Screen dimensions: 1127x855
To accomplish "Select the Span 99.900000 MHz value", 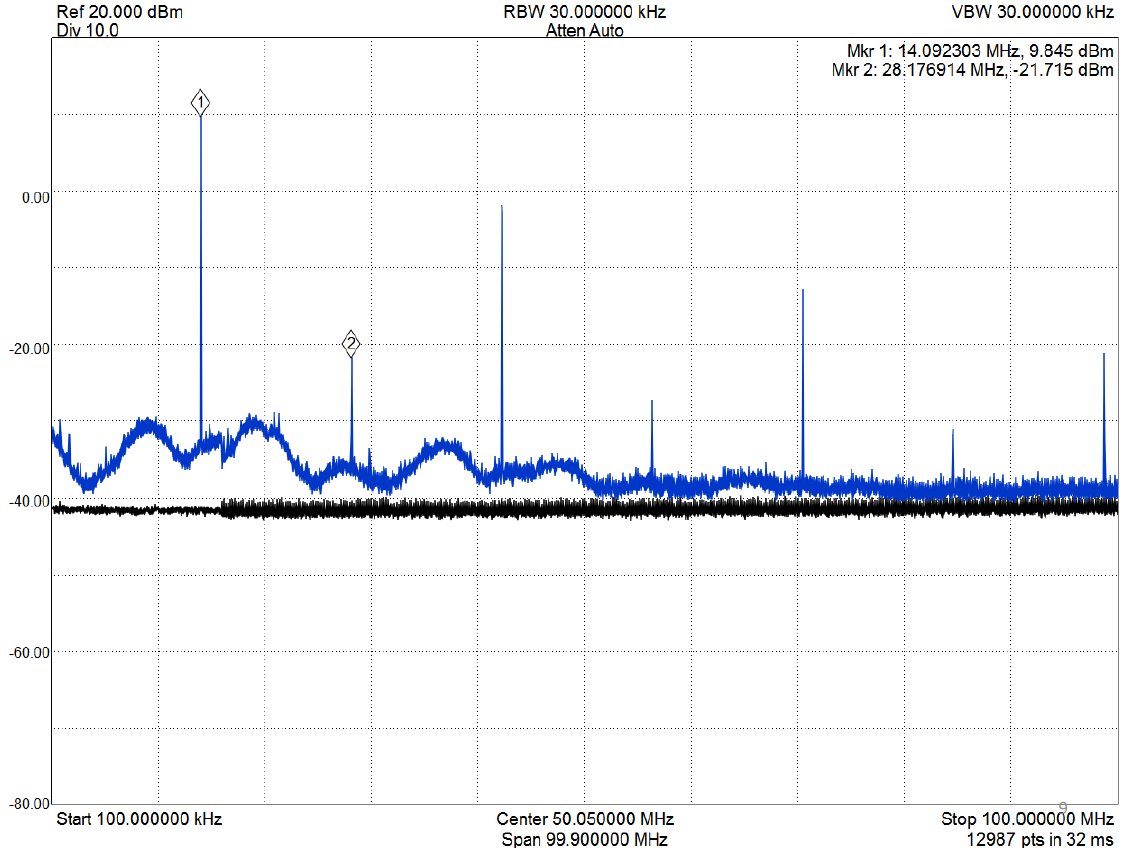I will [x=584, y=839].
